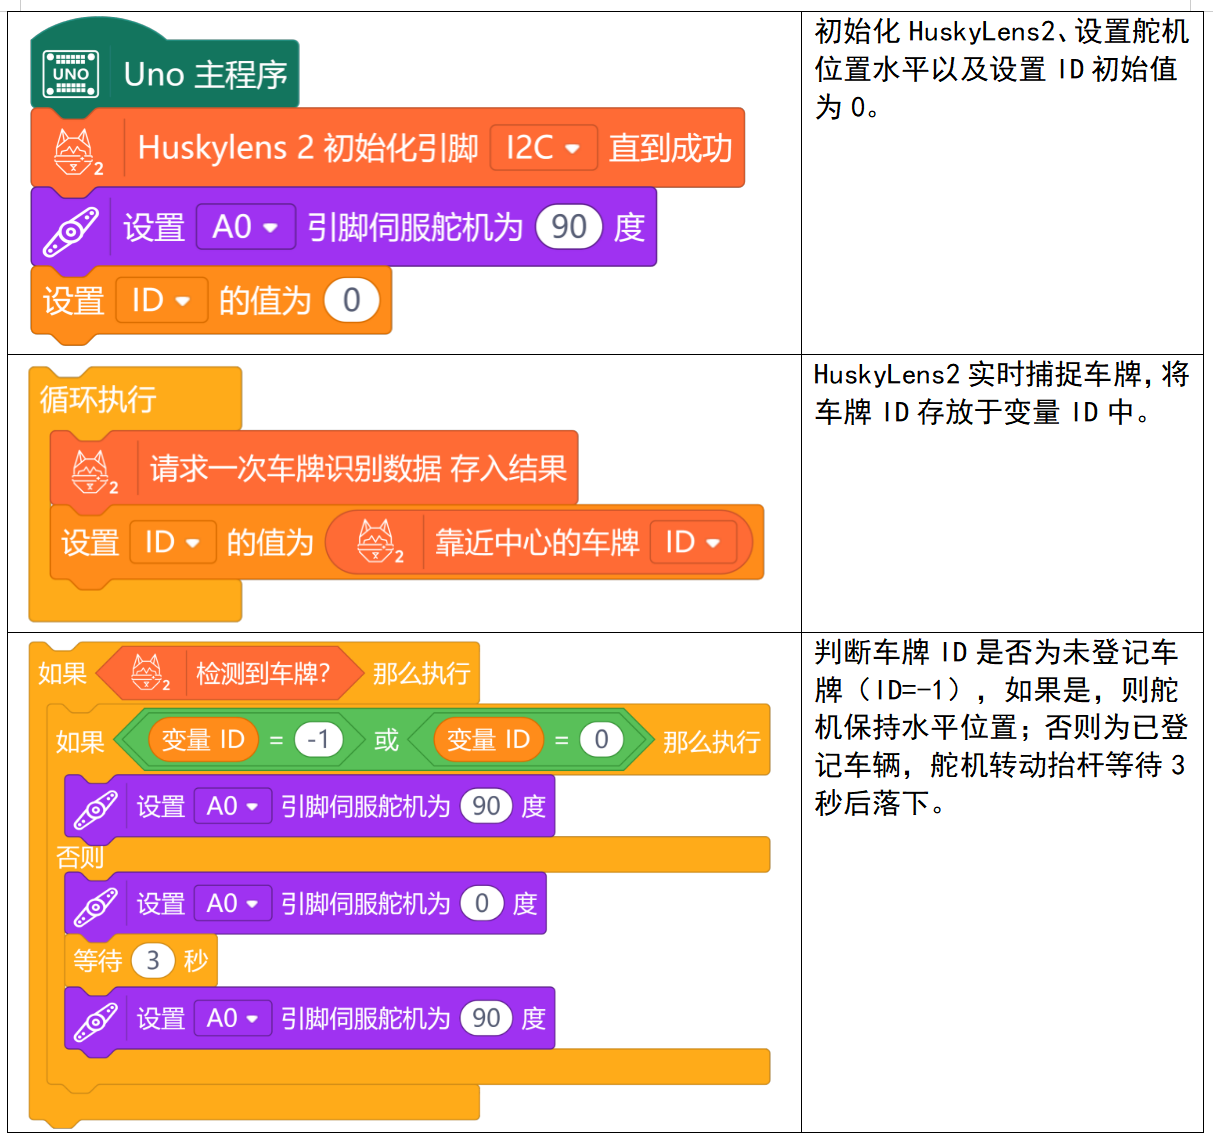The height and width of the screenshot is (1137, 1213).
Task: Click the 90 angle value in the block above 否则
Action: [486, 807]
